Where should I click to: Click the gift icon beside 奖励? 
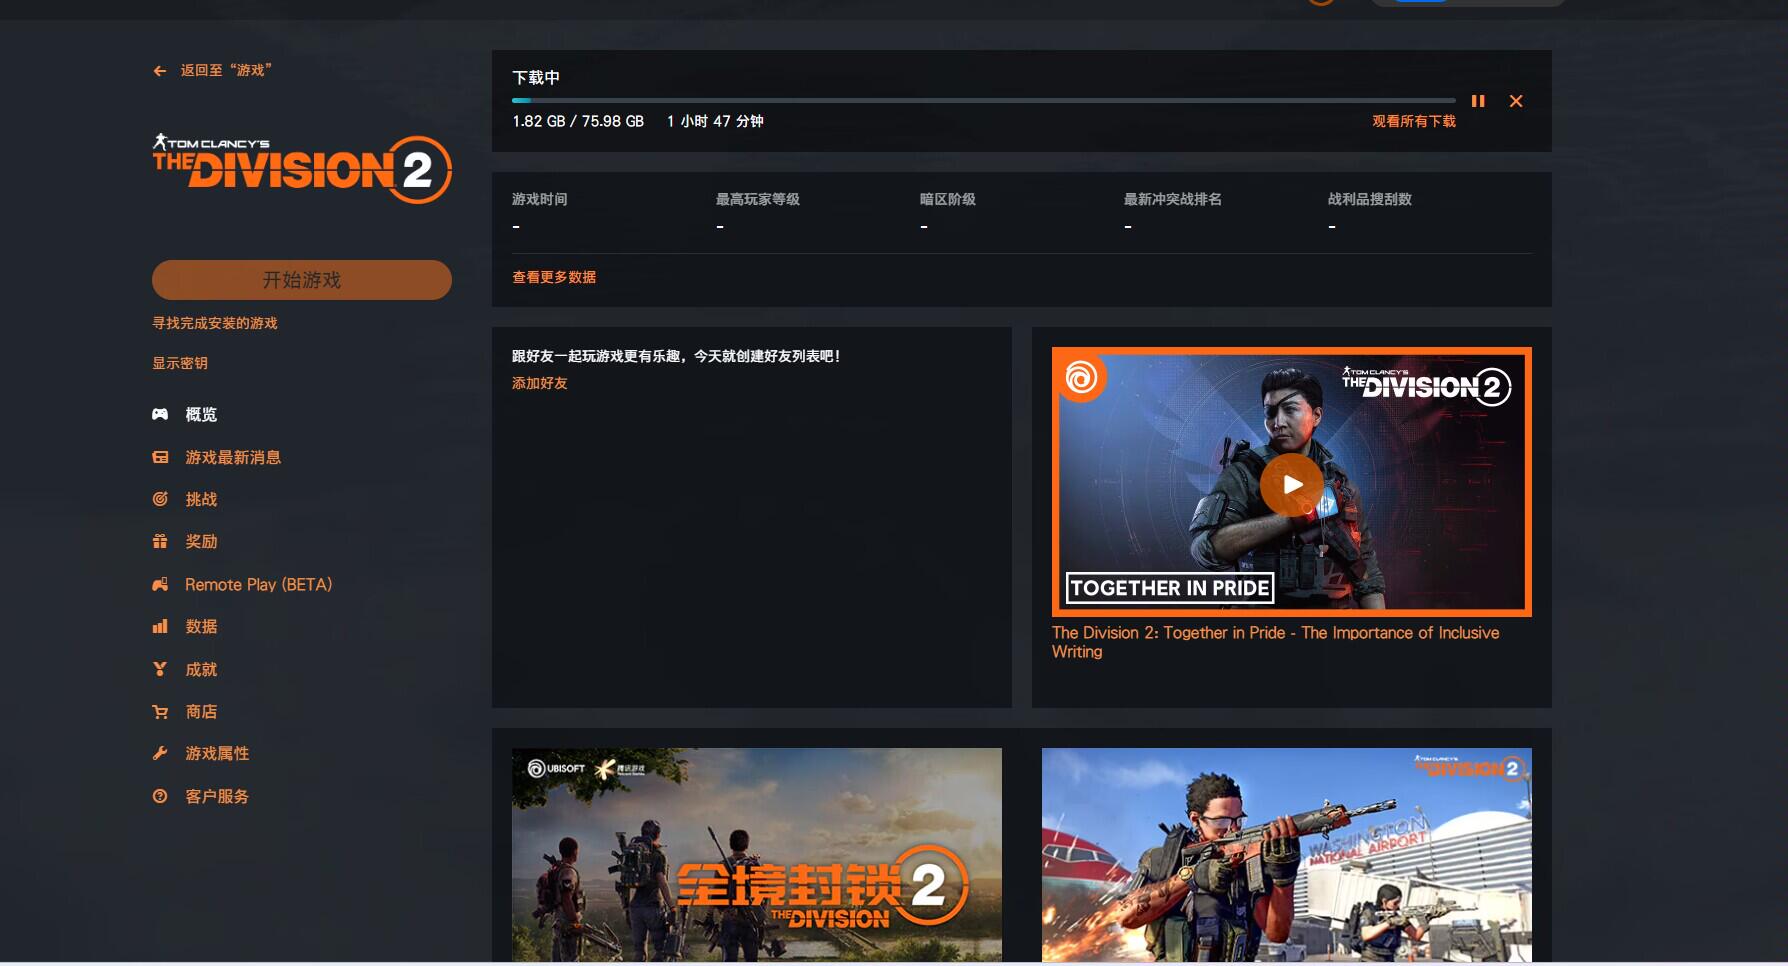[x=160, y=541]
